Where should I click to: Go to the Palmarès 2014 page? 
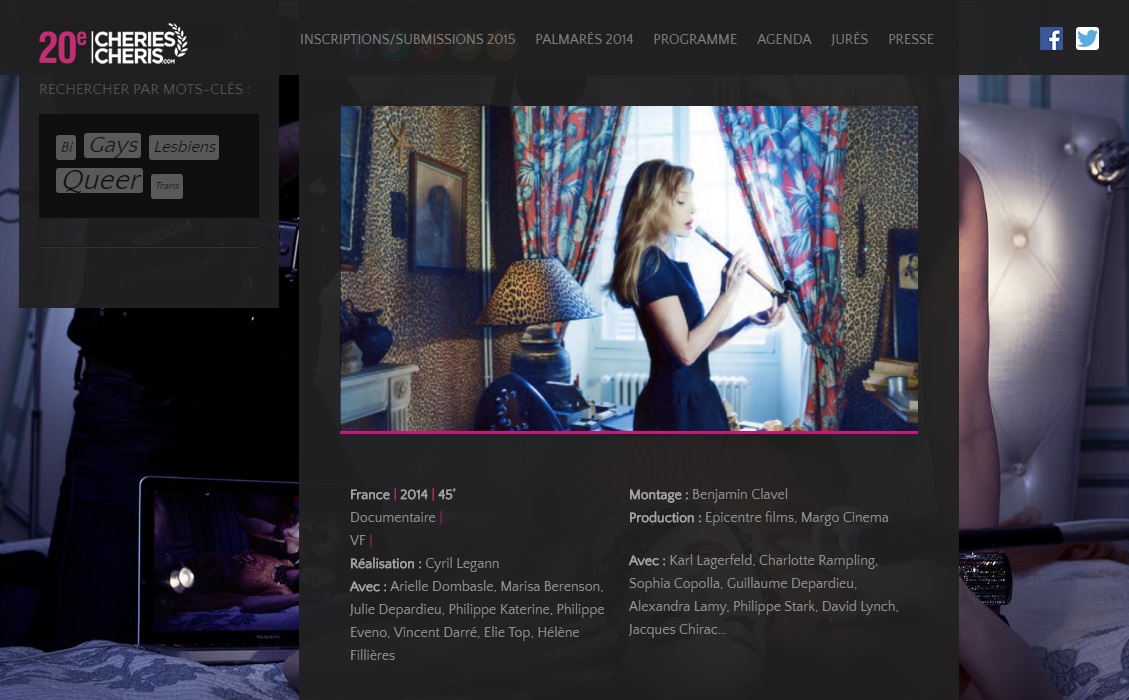[584, 40]
